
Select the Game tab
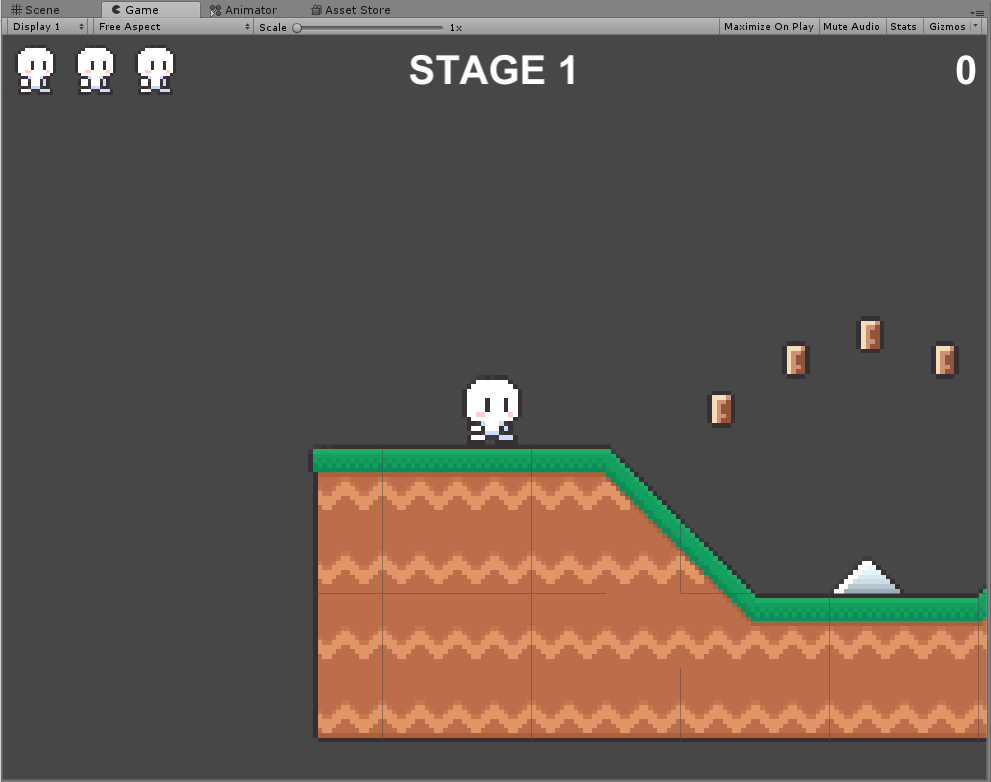[150, 9]
